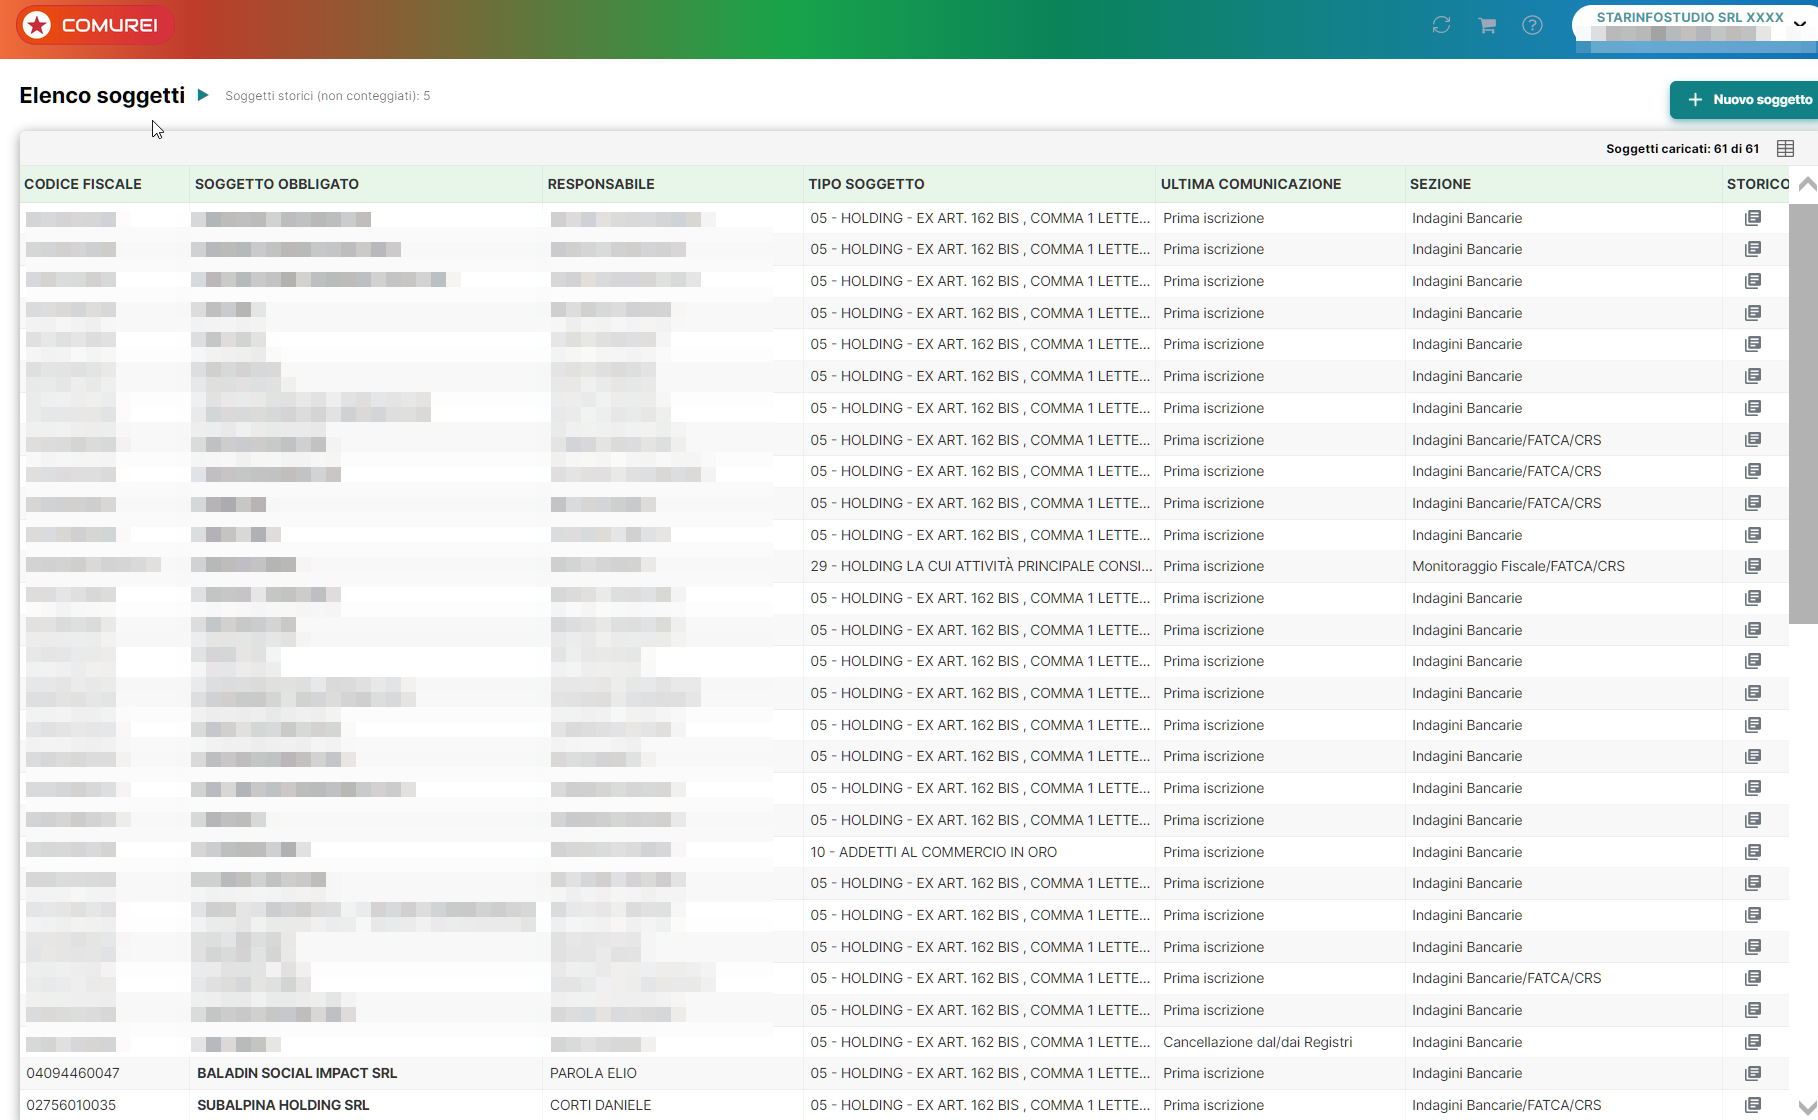Click the table layout icon near Soggetti caricati

pos(1785,148)
